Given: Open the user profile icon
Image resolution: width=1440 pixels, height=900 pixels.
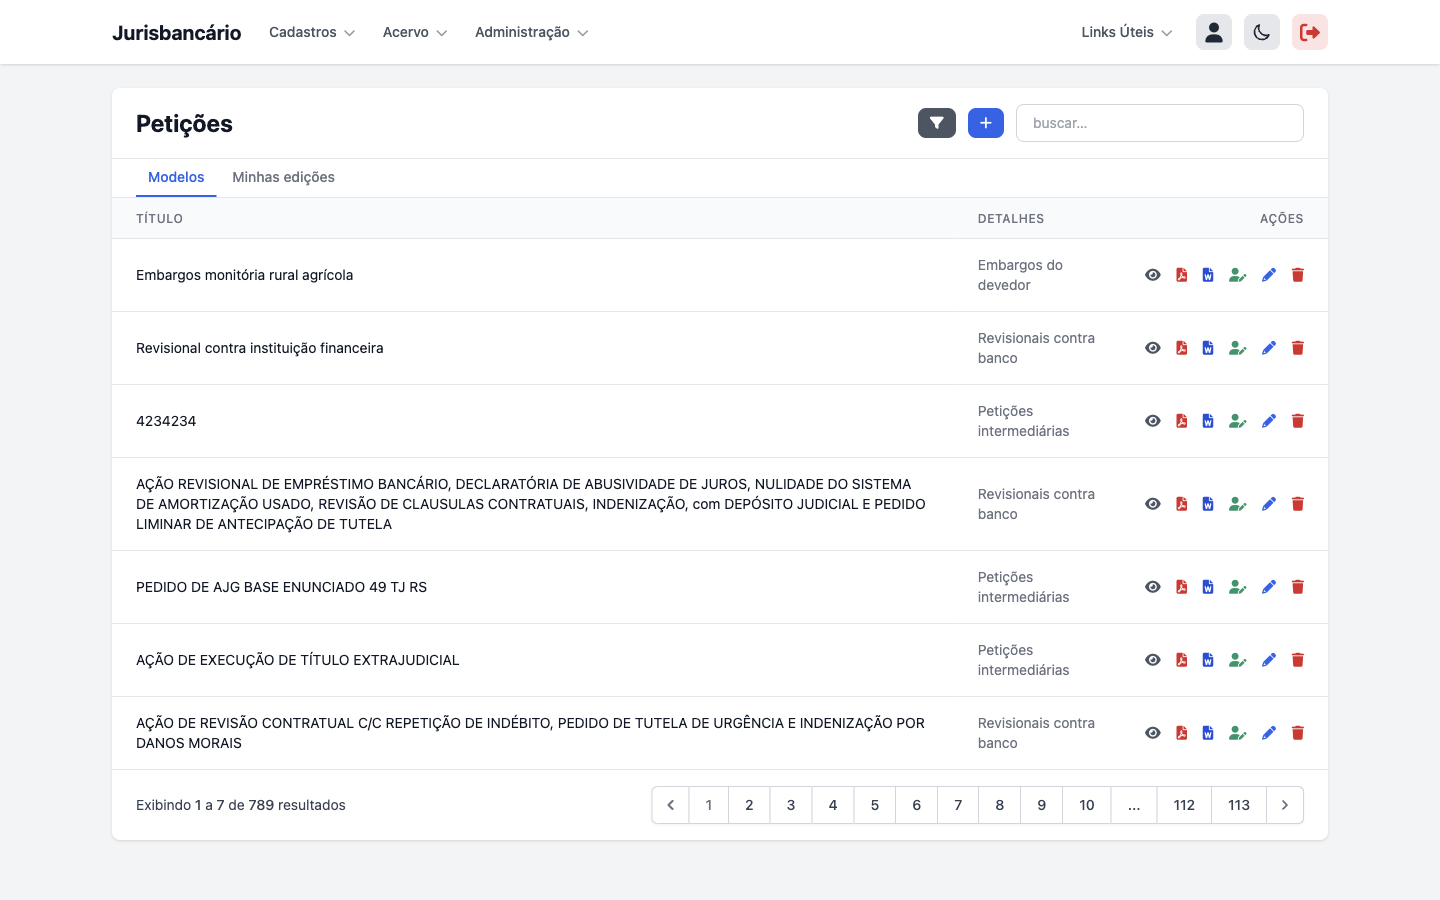Looking at the screenshot, I should tap(1214, 32).
